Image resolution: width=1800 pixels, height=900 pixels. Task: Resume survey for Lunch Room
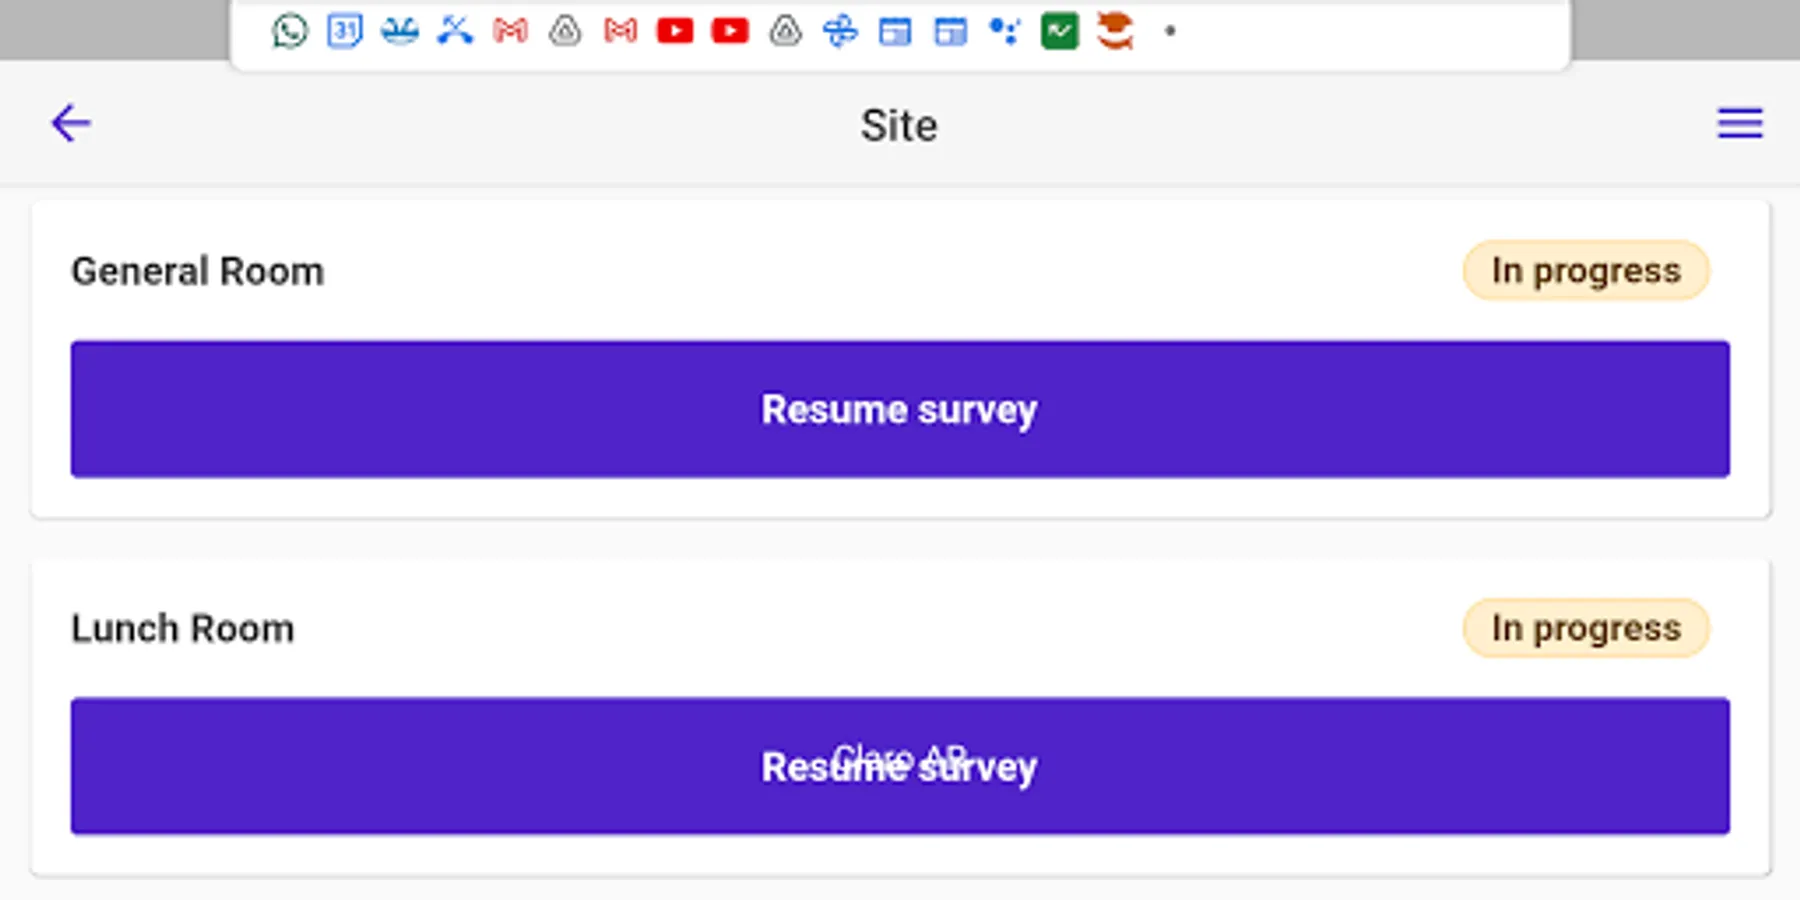click(x=899, y=766)
